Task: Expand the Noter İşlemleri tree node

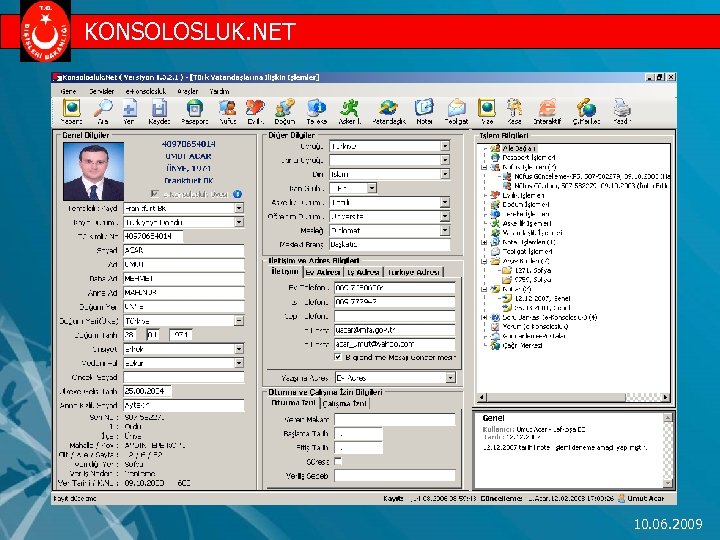Action: [484, 242]
